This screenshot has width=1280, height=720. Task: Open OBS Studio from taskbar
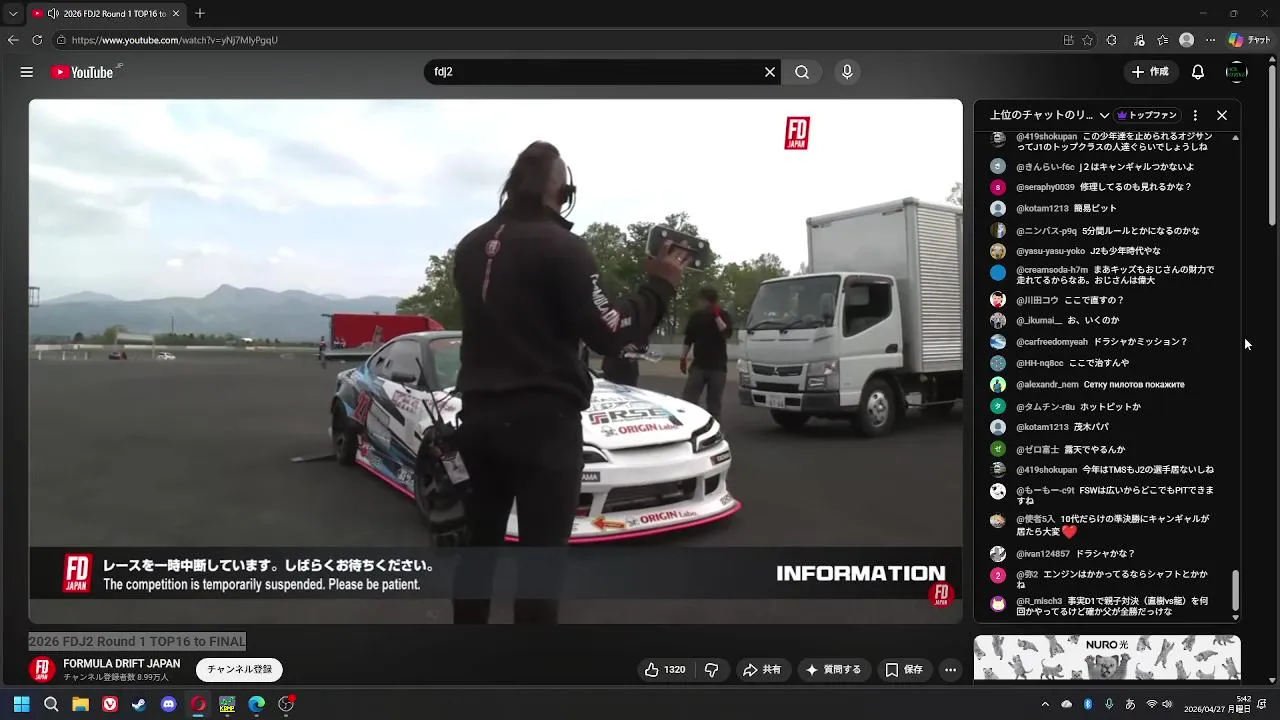pos(286,704)
